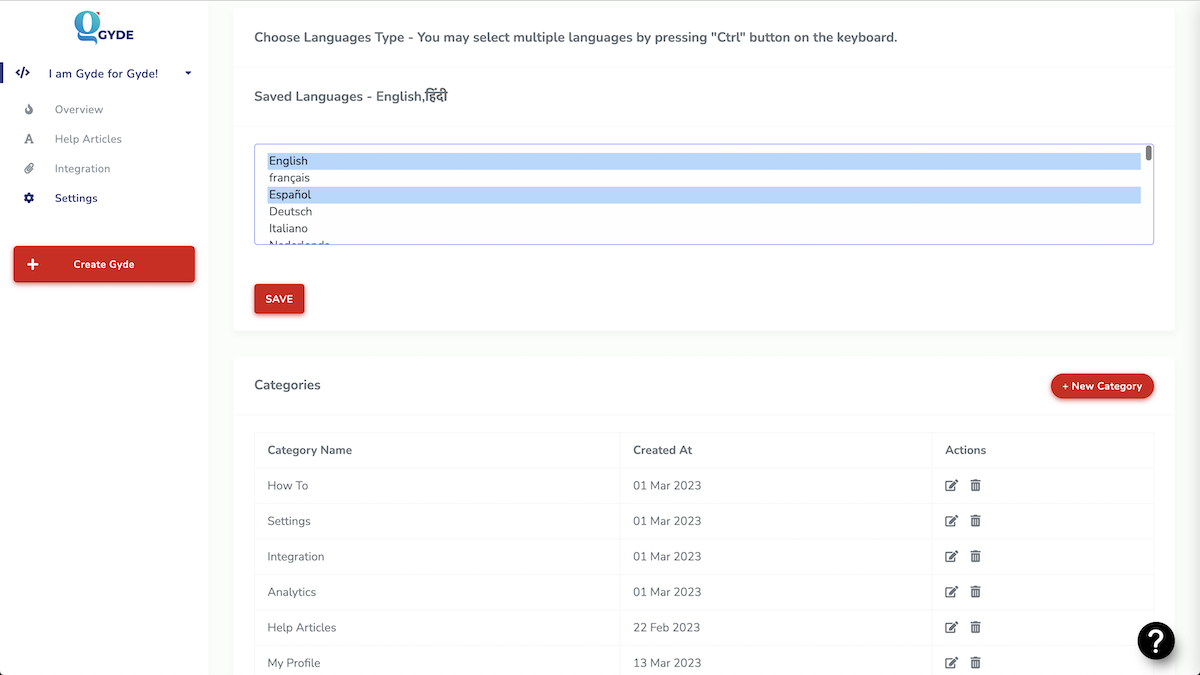Click the language list scrollbar thumb
The height and width of the screenshot is (675, 1200).
[1149, 153]
